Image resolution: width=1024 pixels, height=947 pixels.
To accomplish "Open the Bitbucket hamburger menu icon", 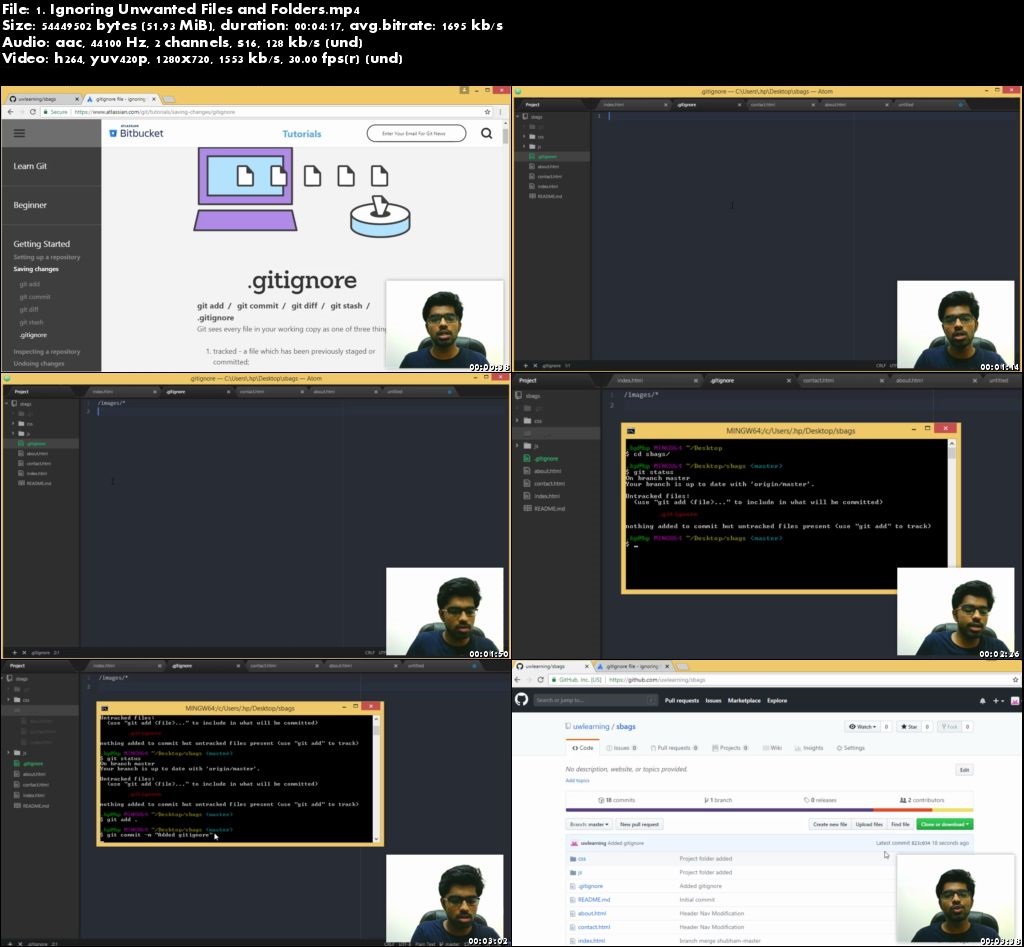I will 19,133.
